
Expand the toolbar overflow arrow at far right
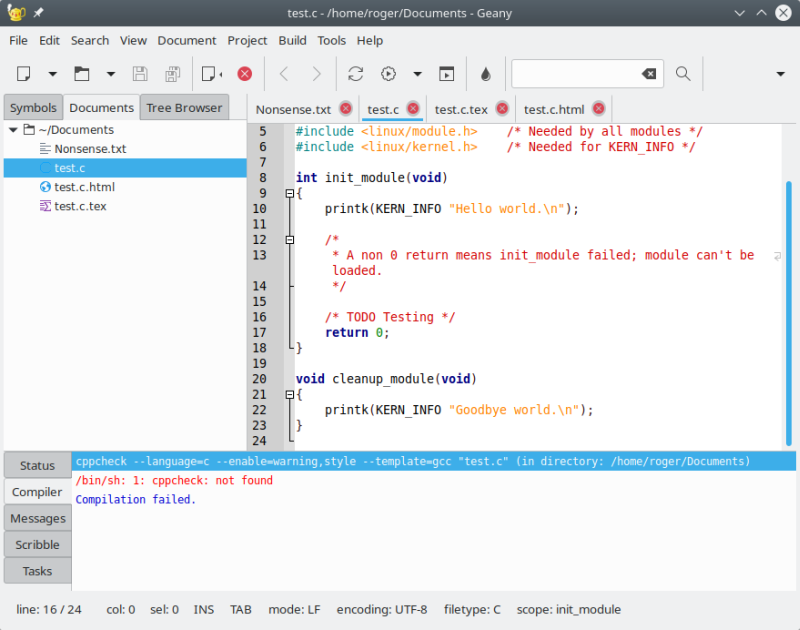(780, 74)
